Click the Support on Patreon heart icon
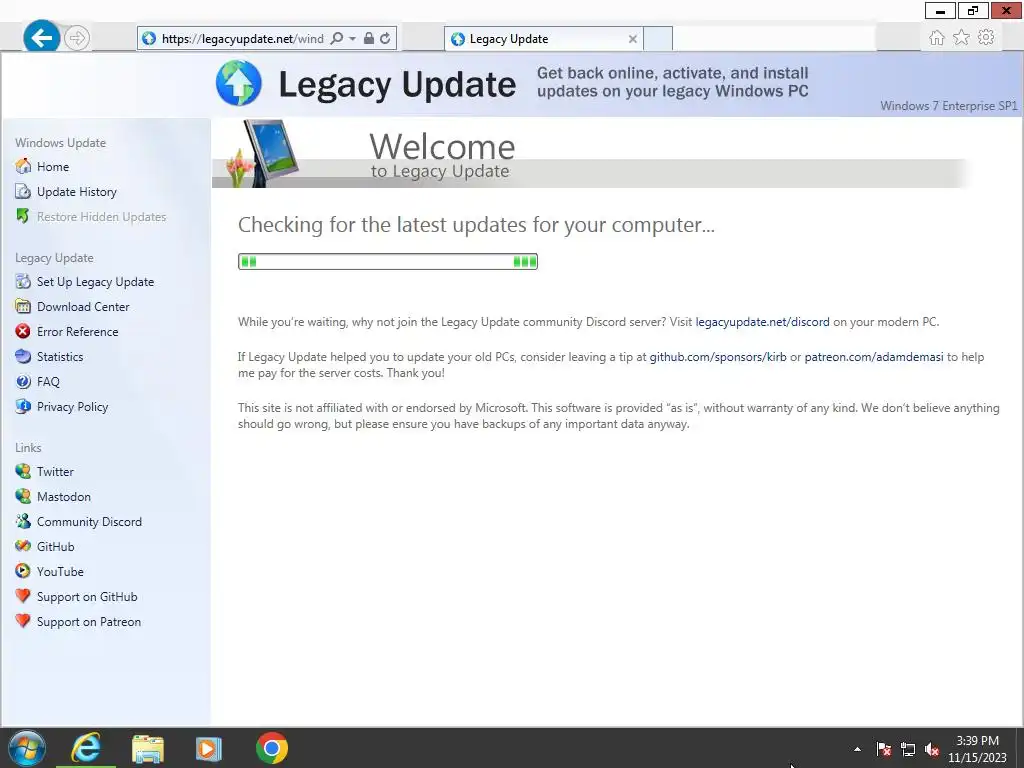 tap(23, 621)
